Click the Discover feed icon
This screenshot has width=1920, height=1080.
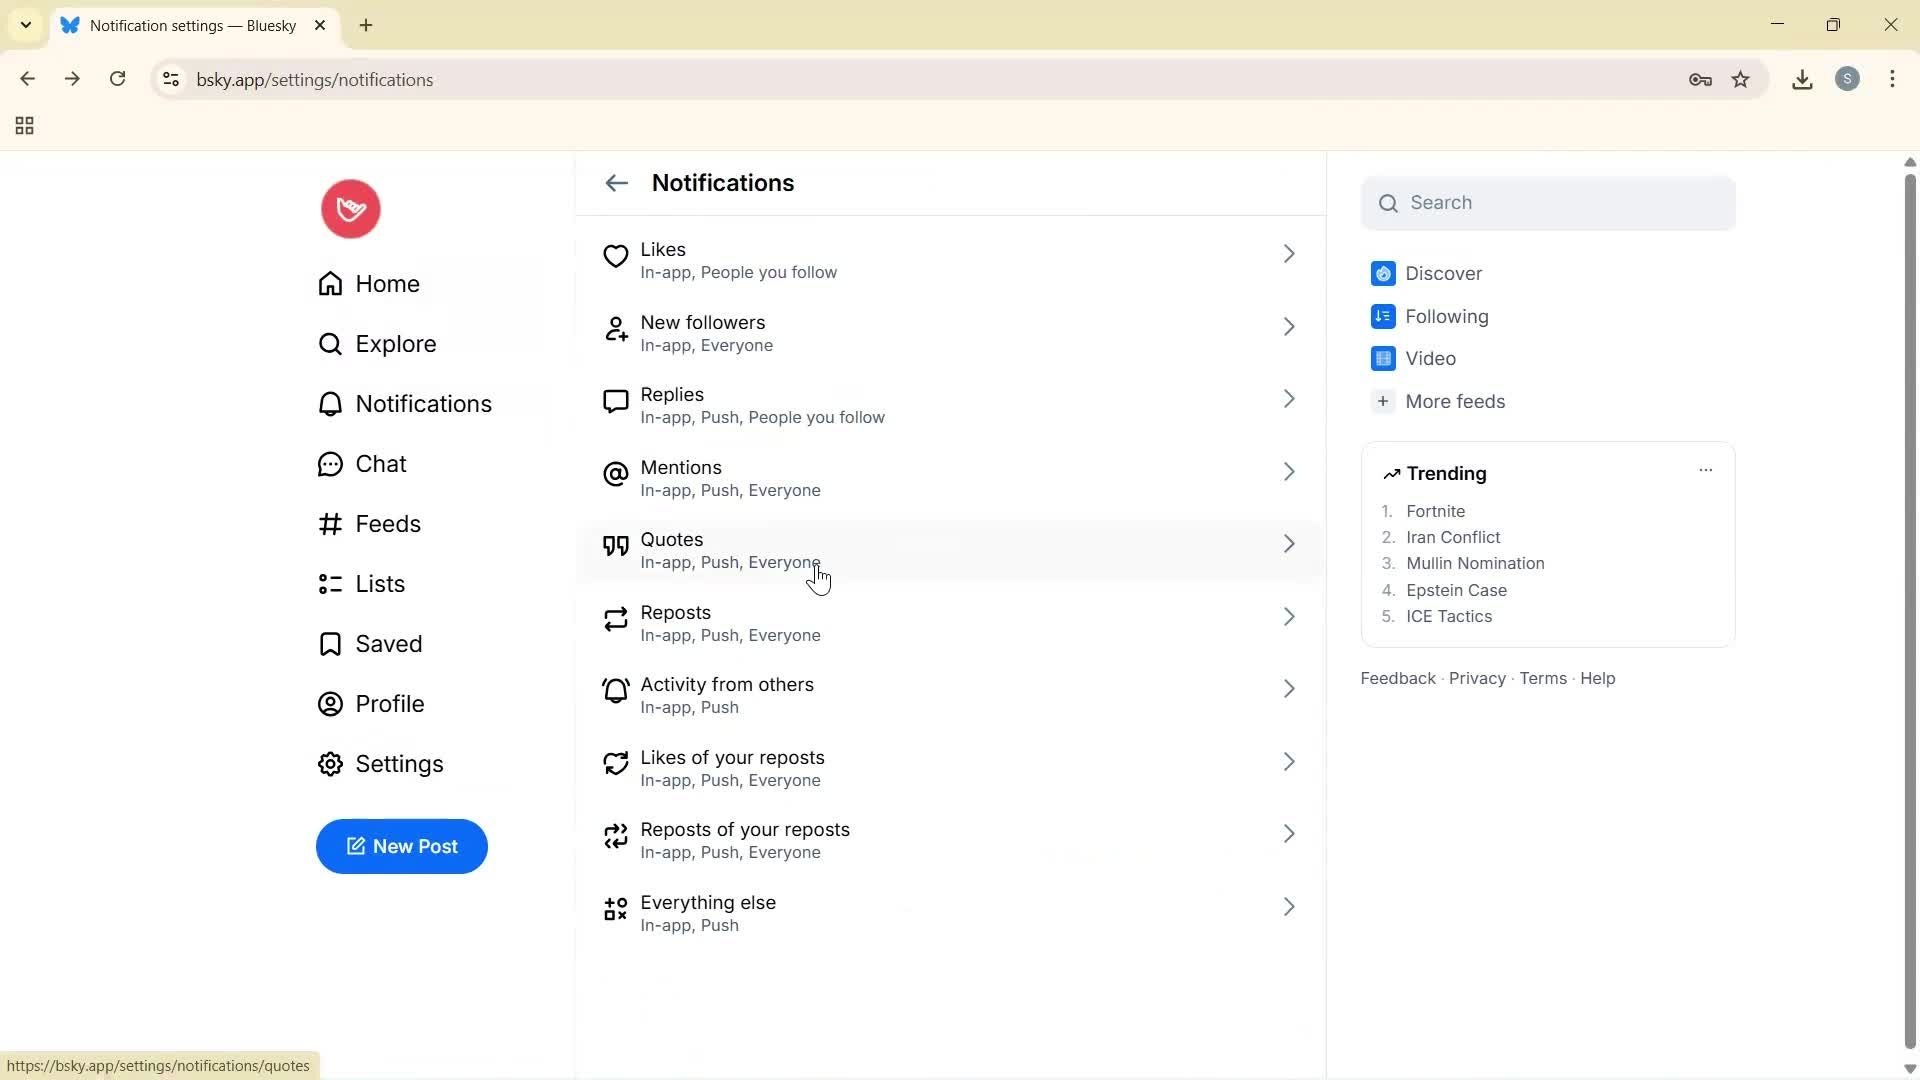[x=1383, y=273]
